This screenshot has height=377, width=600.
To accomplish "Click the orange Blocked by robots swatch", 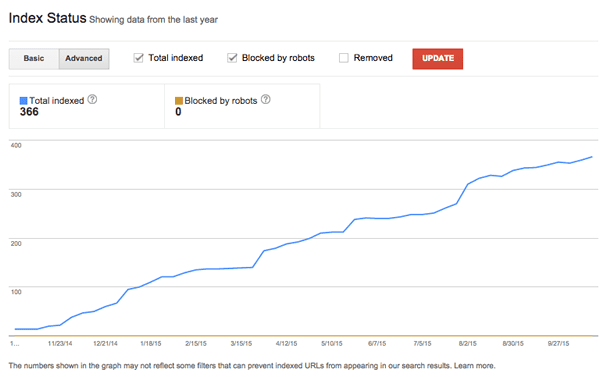I will [x=179, y=101].
